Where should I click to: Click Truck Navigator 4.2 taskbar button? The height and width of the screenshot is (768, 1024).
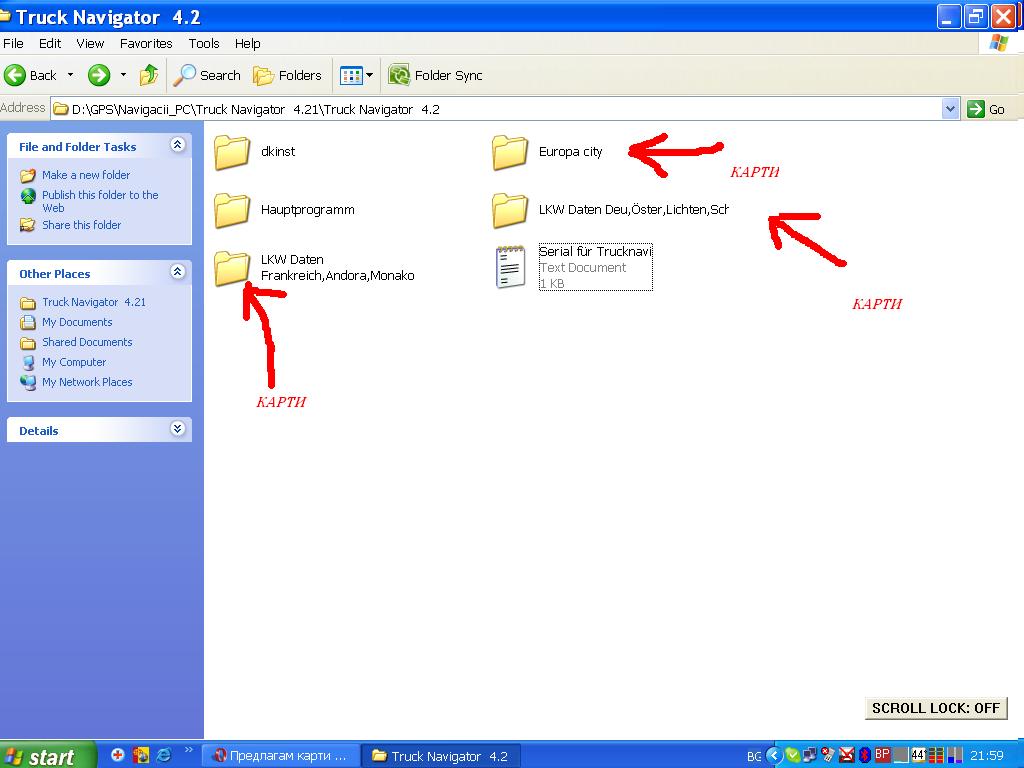pos(441,756)
